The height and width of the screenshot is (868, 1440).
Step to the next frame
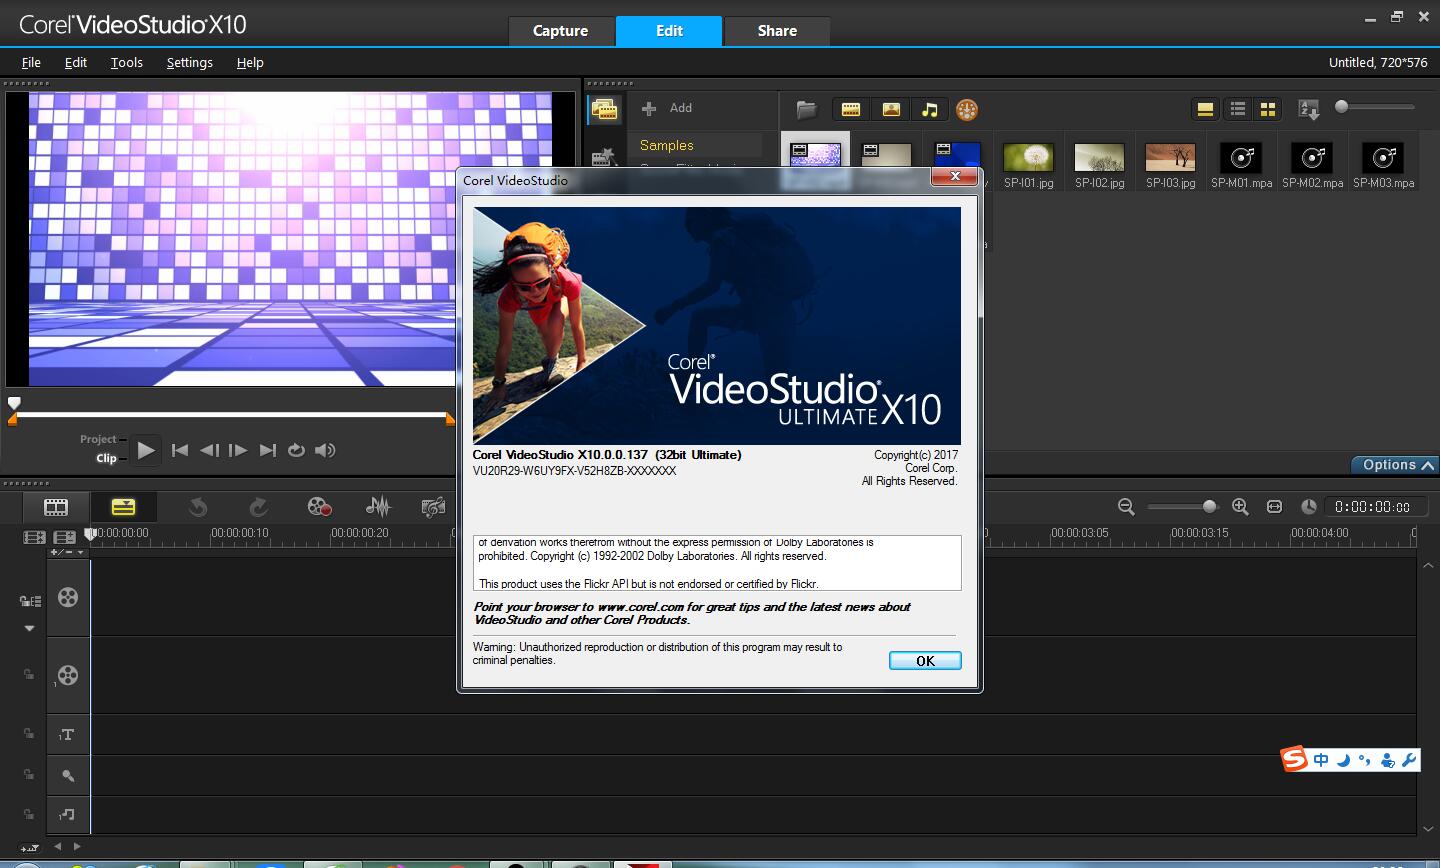pyautogui.click(x=238, y=450)
